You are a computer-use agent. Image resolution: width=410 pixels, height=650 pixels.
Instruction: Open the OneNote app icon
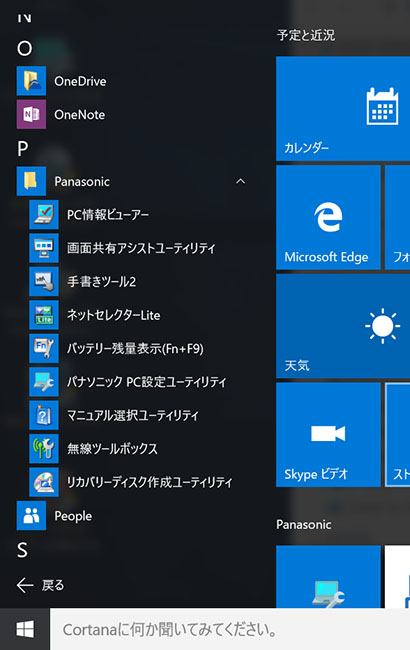(31, 114)
